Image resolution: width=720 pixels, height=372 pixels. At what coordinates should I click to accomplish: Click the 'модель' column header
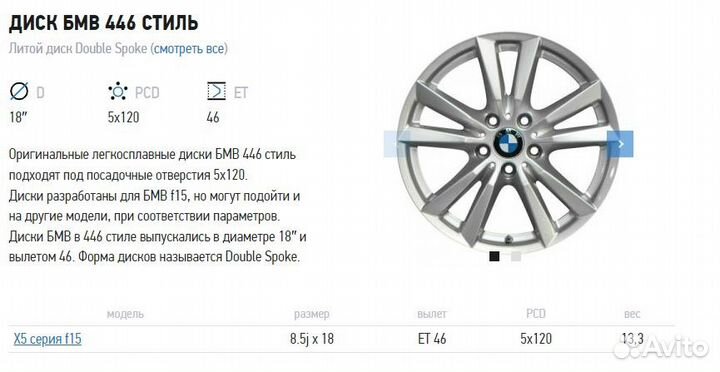coord(125,314)
